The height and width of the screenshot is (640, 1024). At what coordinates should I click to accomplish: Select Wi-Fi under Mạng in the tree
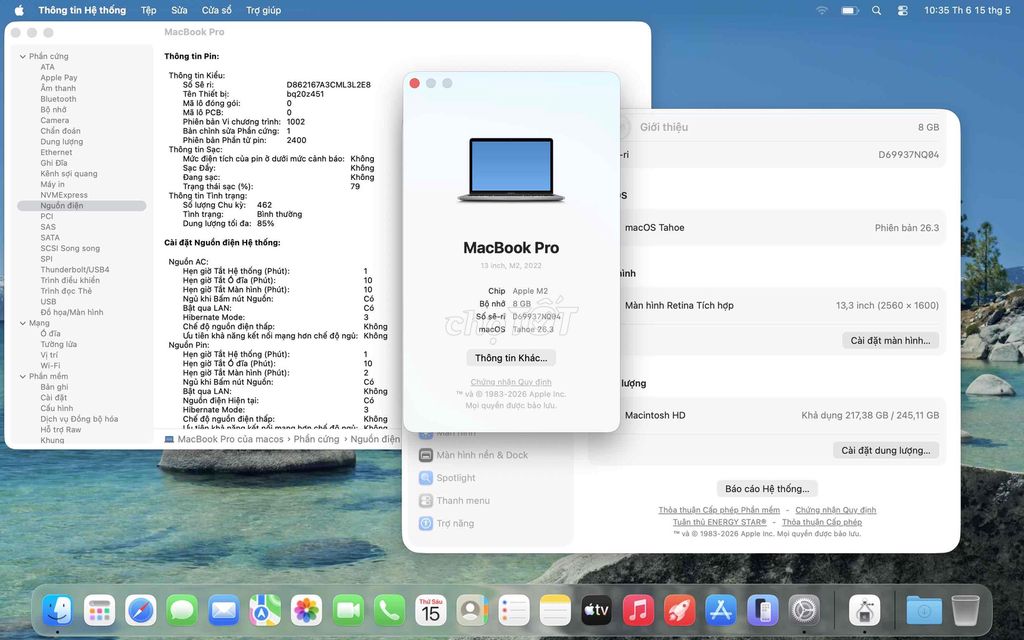50,366
